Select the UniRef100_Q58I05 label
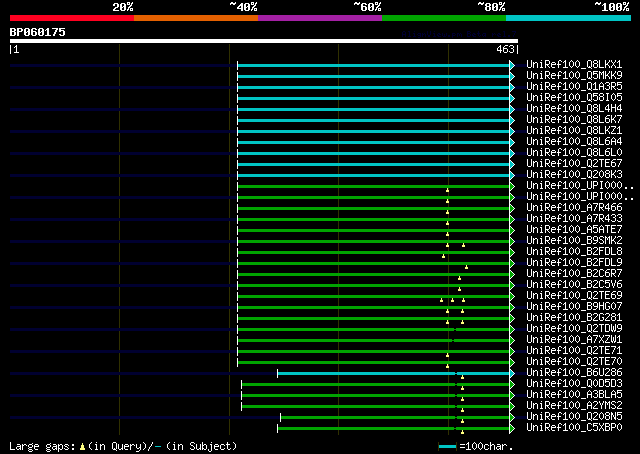 tap(574, 98)
